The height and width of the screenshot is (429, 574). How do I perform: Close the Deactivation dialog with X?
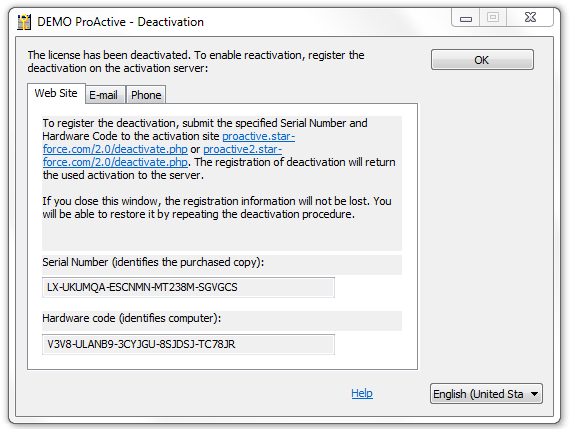[x=530, y=17]
